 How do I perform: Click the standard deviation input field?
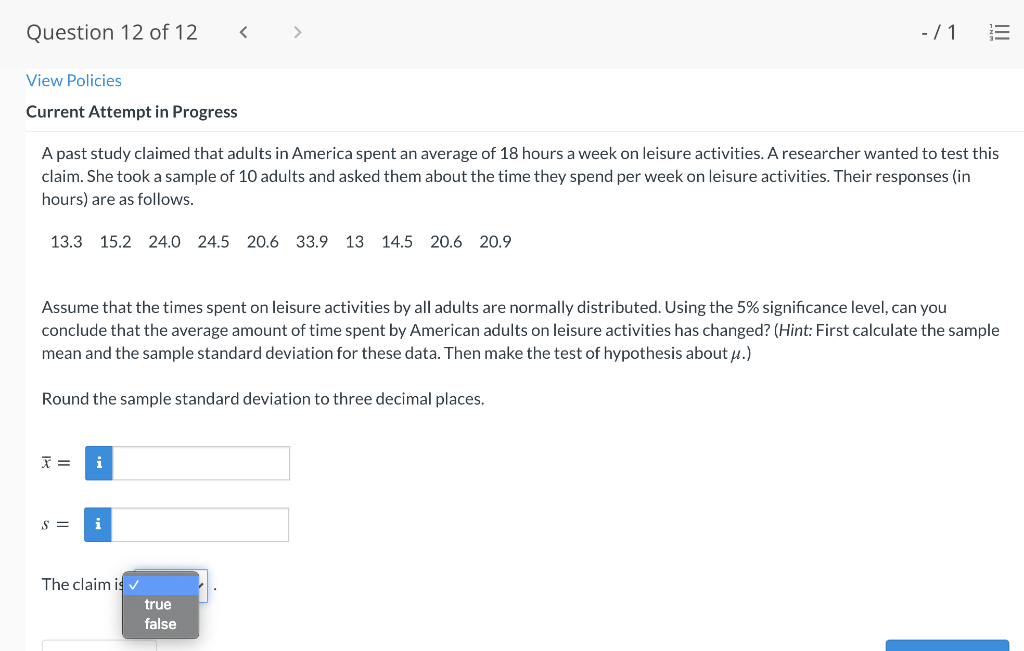click(200, 524)
